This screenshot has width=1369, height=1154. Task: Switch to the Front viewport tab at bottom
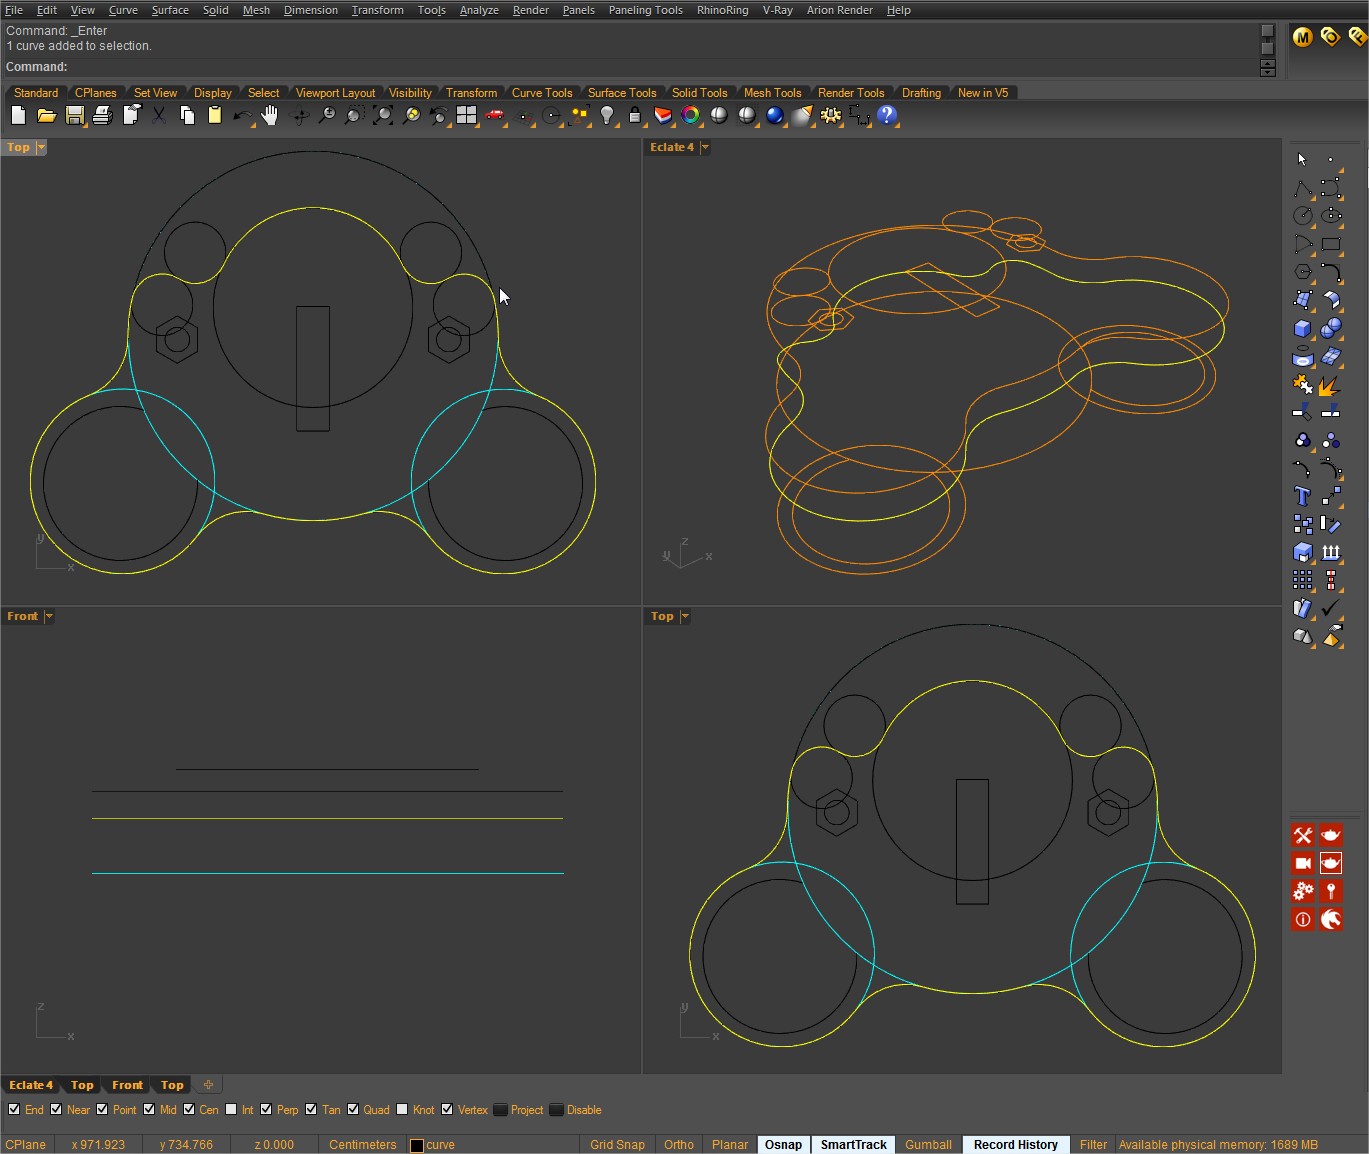127,1085
